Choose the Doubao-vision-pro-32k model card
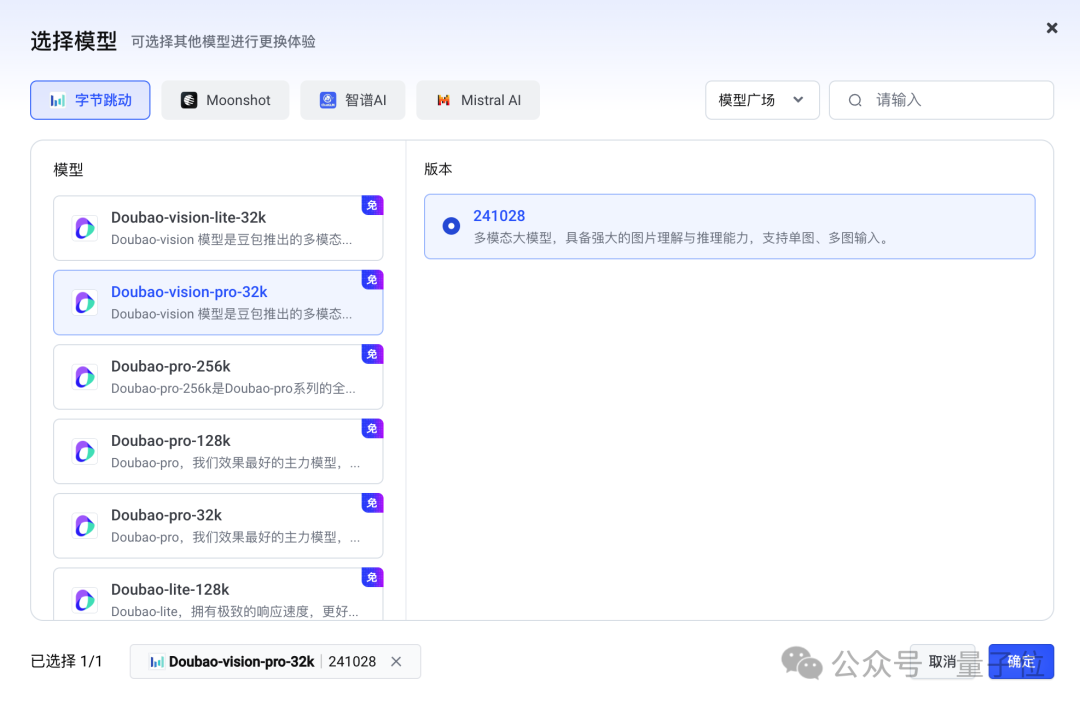This screenshot has width=1080, height=708. point(218,302)
